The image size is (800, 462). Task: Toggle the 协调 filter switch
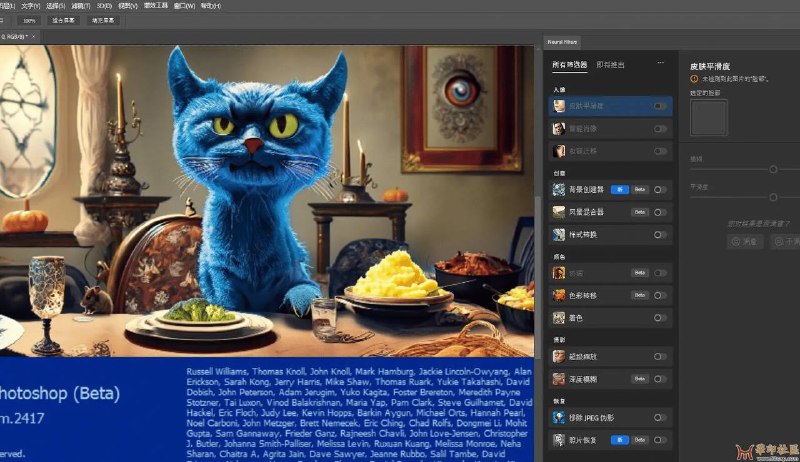point(660,273)
